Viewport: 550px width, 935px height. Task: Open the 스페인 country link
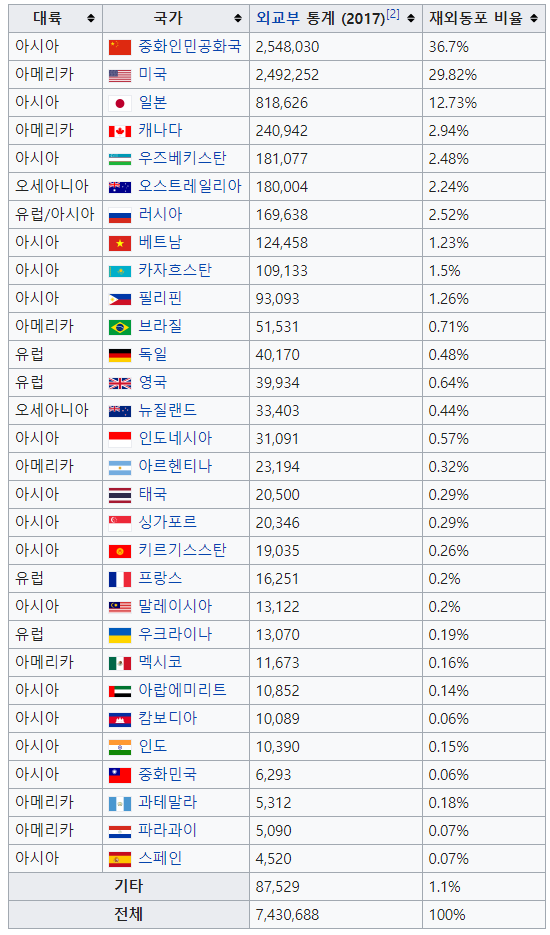160,859
